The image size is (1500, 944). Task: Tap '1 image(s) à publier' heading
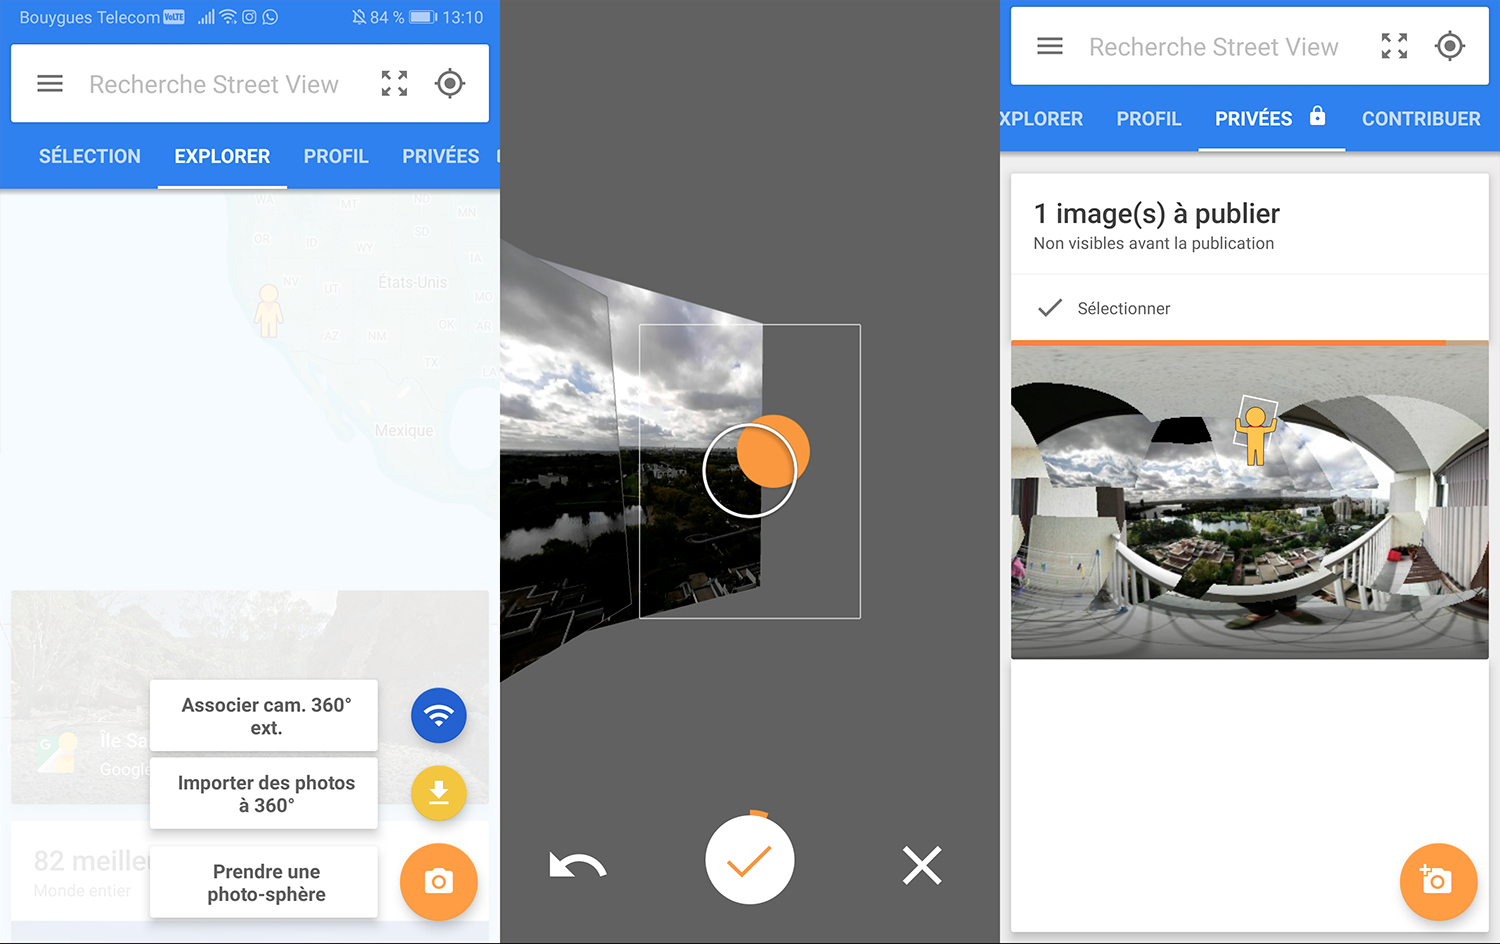[x=1156, y=213]
